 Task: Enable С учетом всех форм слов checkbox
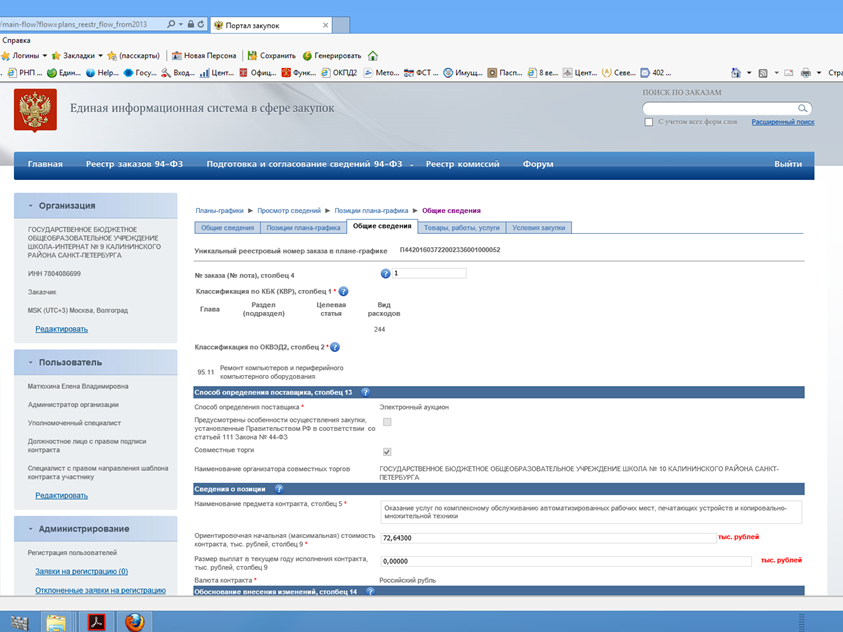649,122
